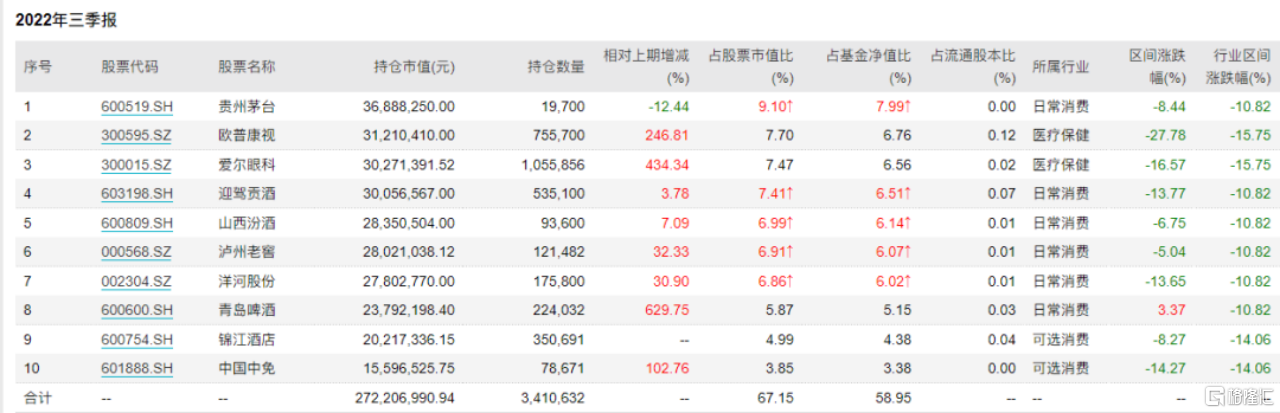Click share quantity 1,055,856

point(554,164)
